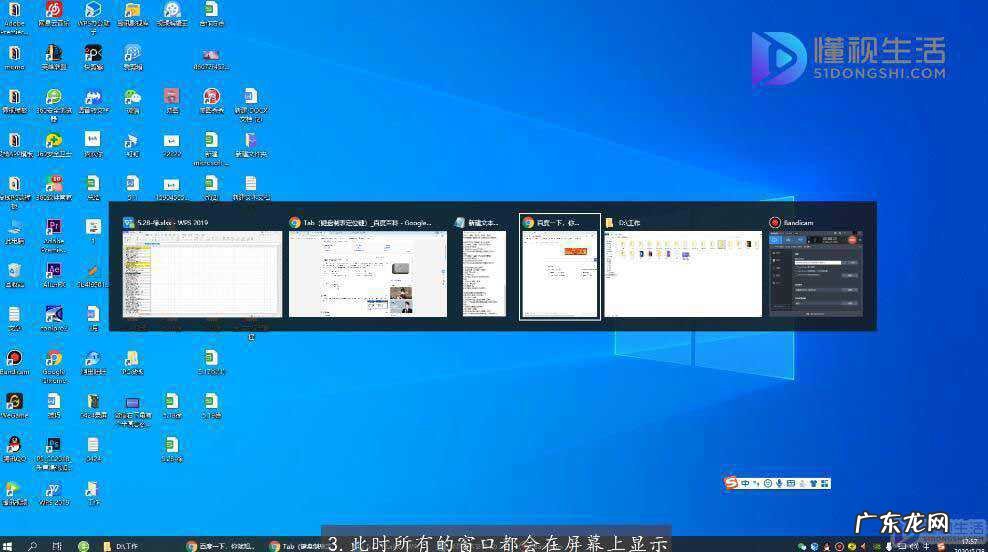Open the NetEase Cloud Music desktop icon
The width and height of the screenshot is (988, 552).
coord(54,10)
